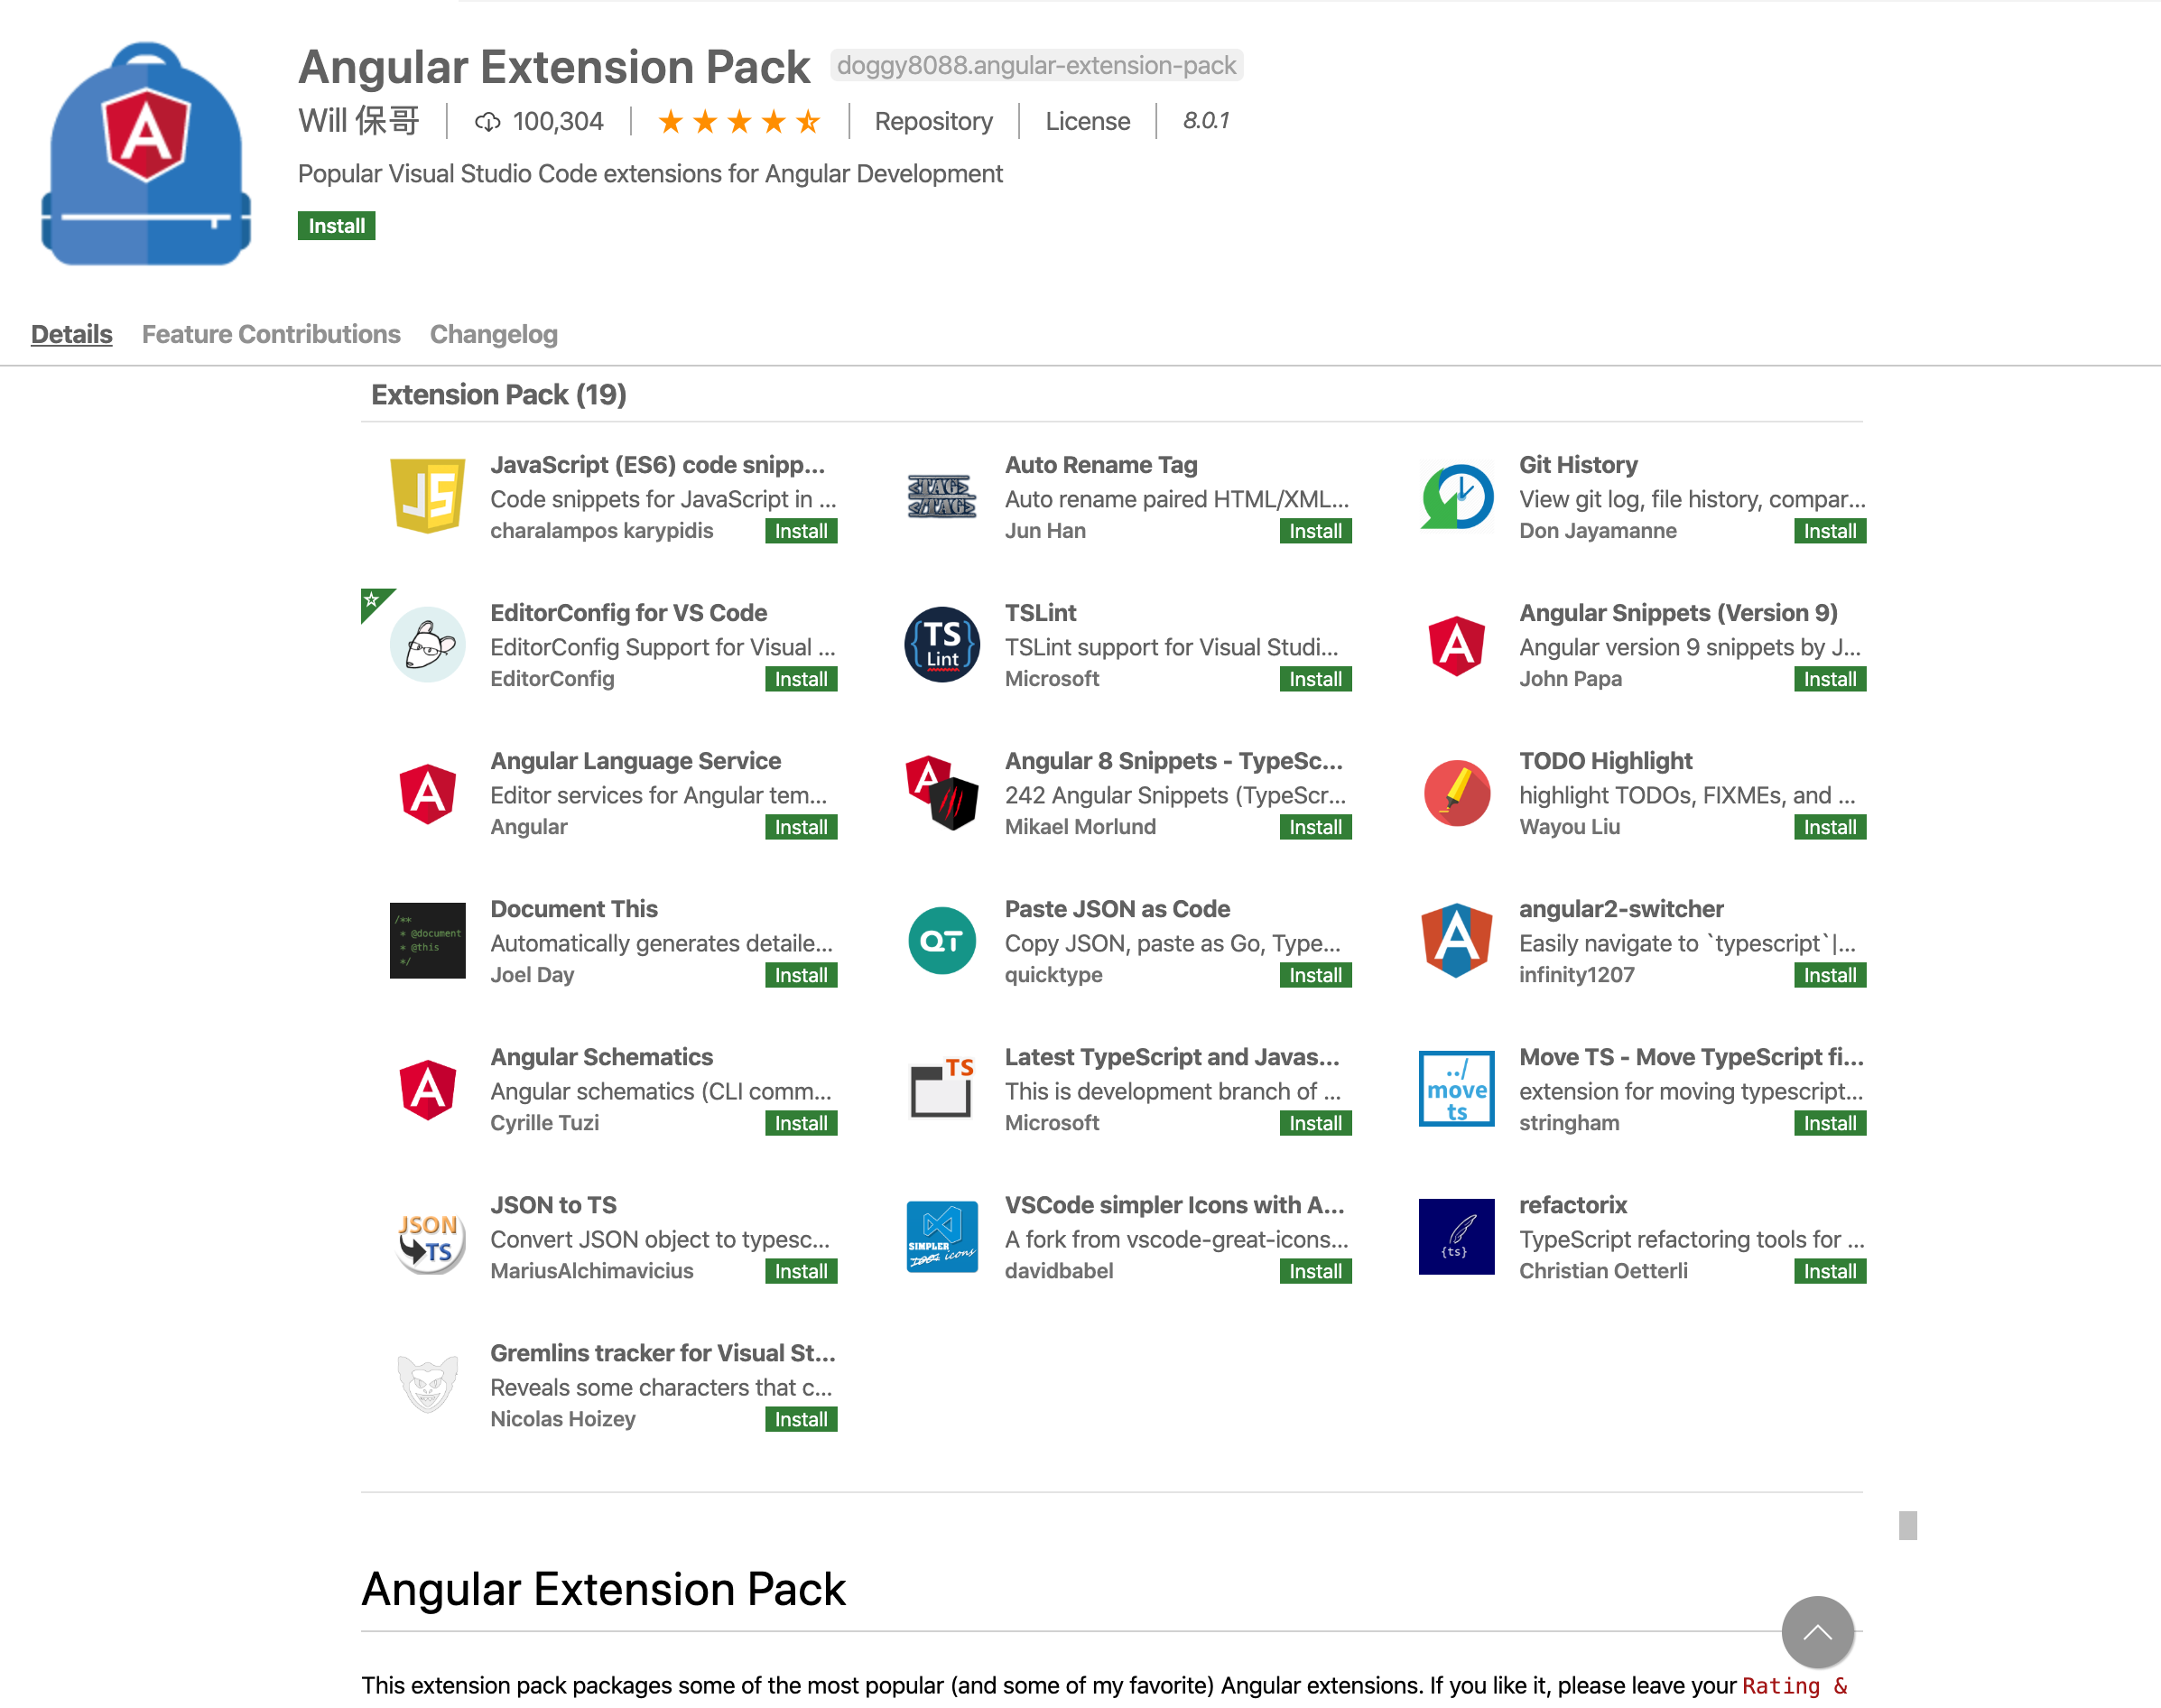
Task: Click the Git History clock icon
Action: click(x=1456, y=496)
